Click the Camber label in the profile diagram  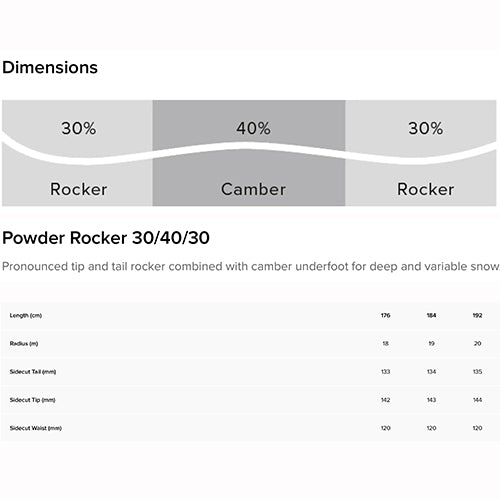point(253,189)
